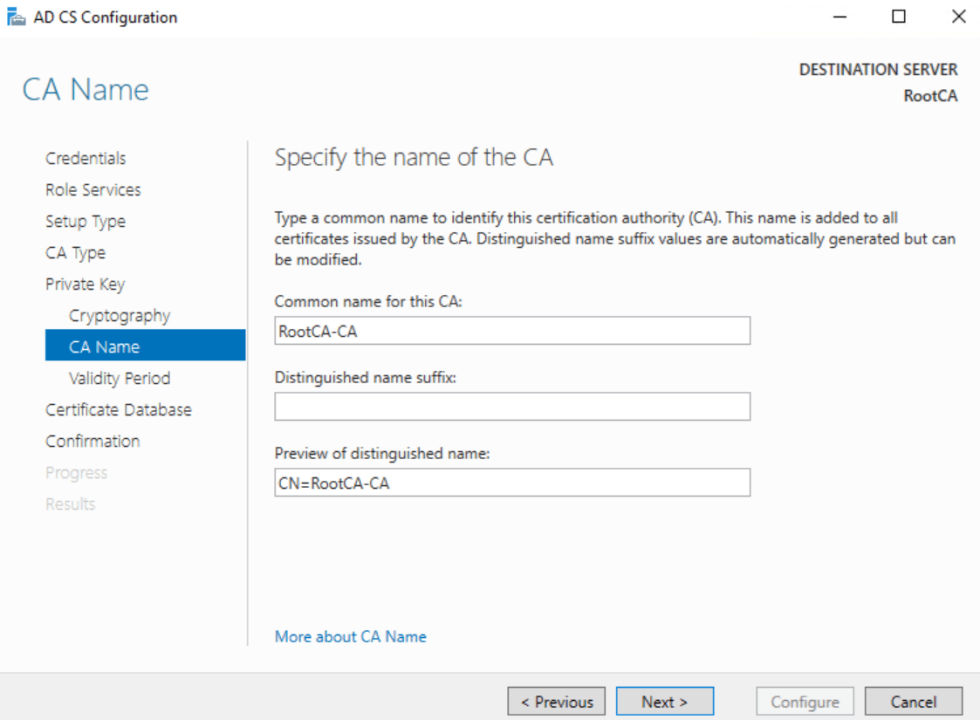This screenshot has height=720, width=980.
Task: Click the Next button to continue
Action: click(x=665, y=700)
